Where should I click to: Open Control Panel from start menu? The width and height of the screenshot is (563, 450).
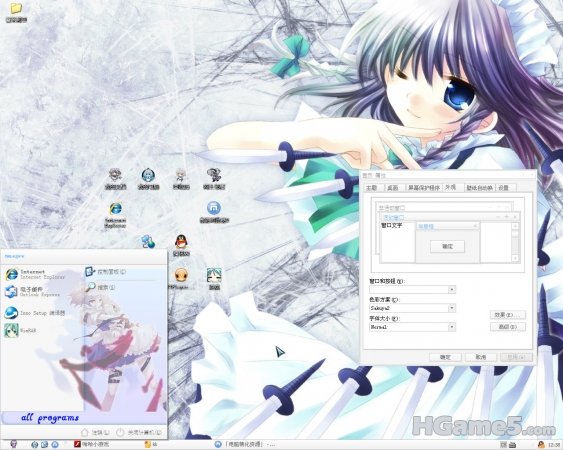pos(105,272)
